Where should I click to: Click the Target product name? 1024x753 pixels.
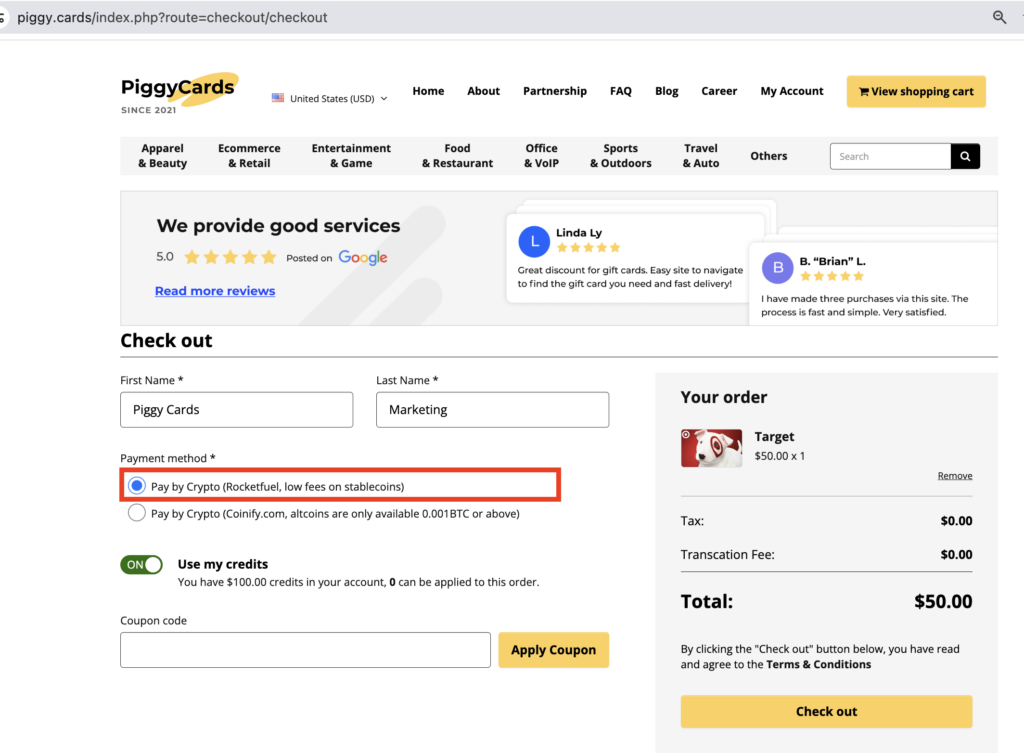coord(774,436)
